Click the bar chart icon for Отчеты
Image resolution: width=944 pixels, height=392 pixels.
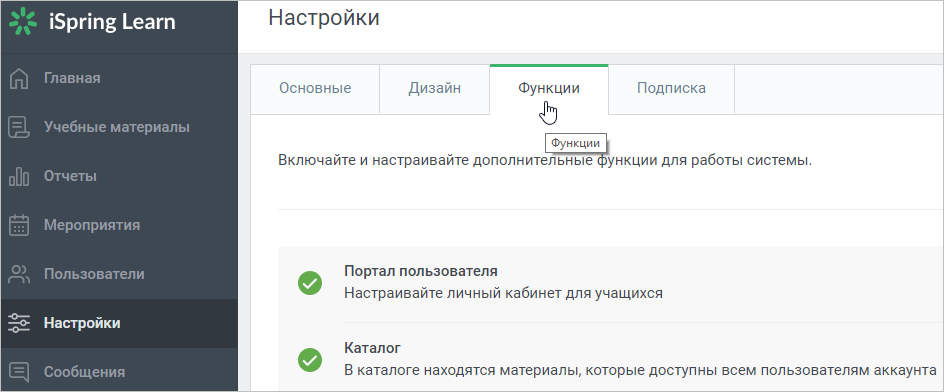click(19, 176)
